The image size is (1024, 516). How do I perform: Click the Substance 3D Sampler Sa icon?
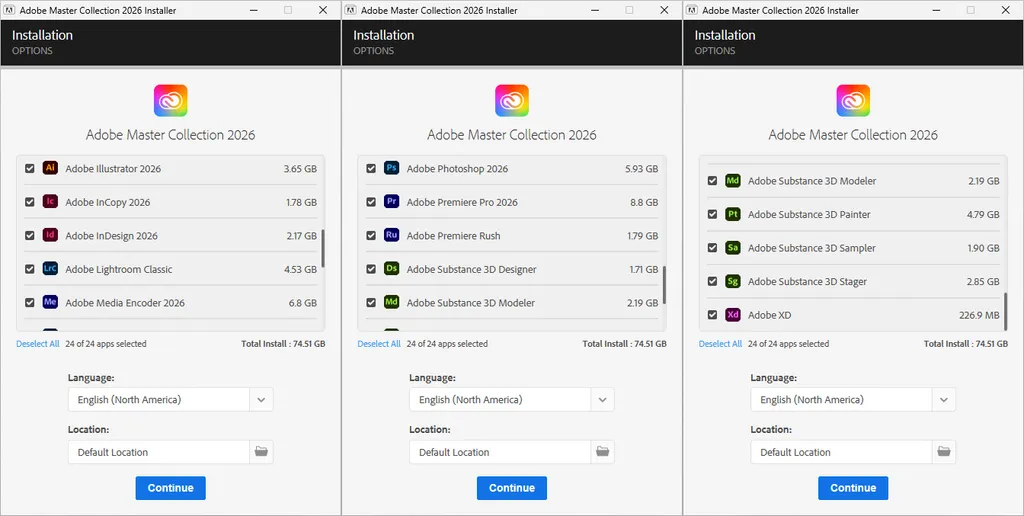[733, 248]
